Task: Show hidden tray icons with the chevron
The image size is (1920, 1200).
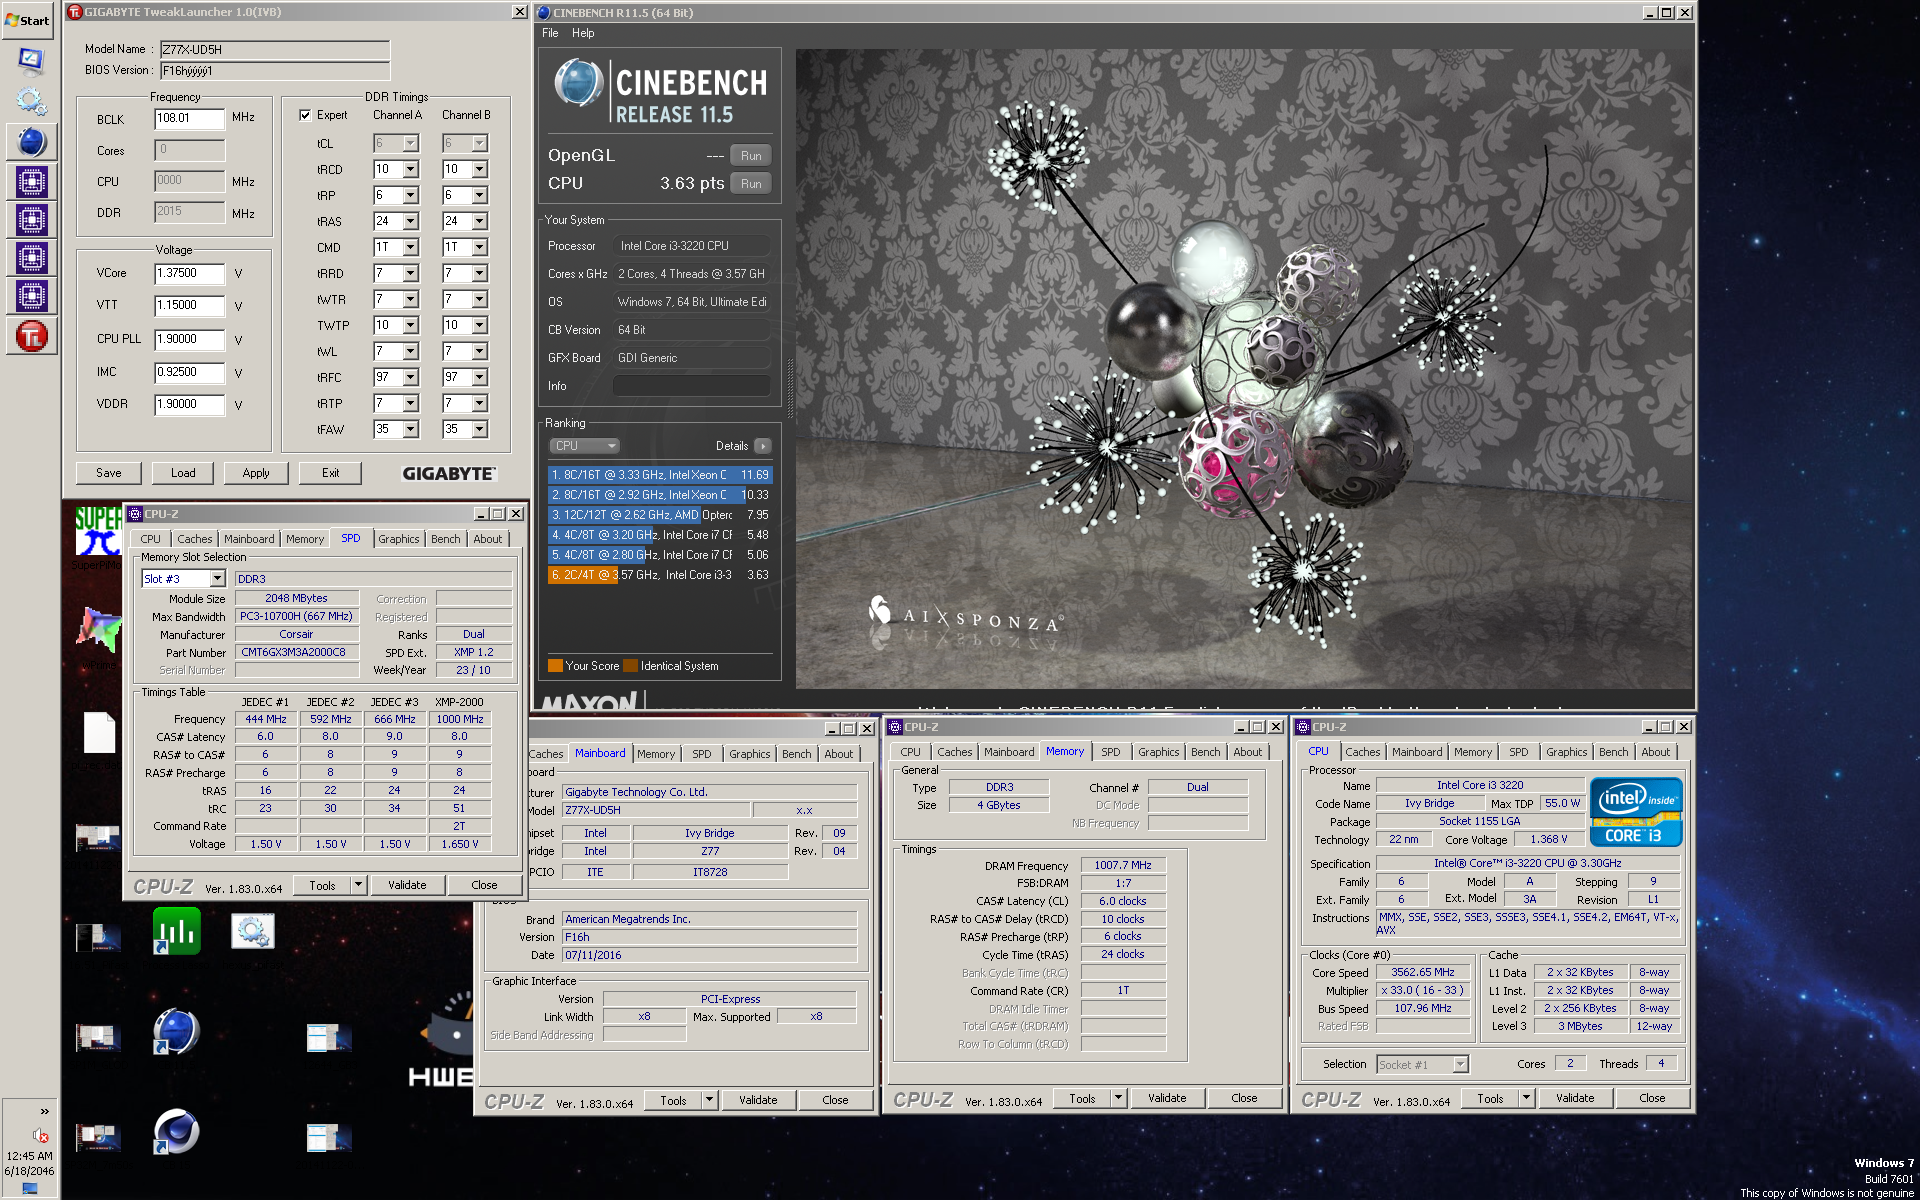Action: click(44, 1111)
